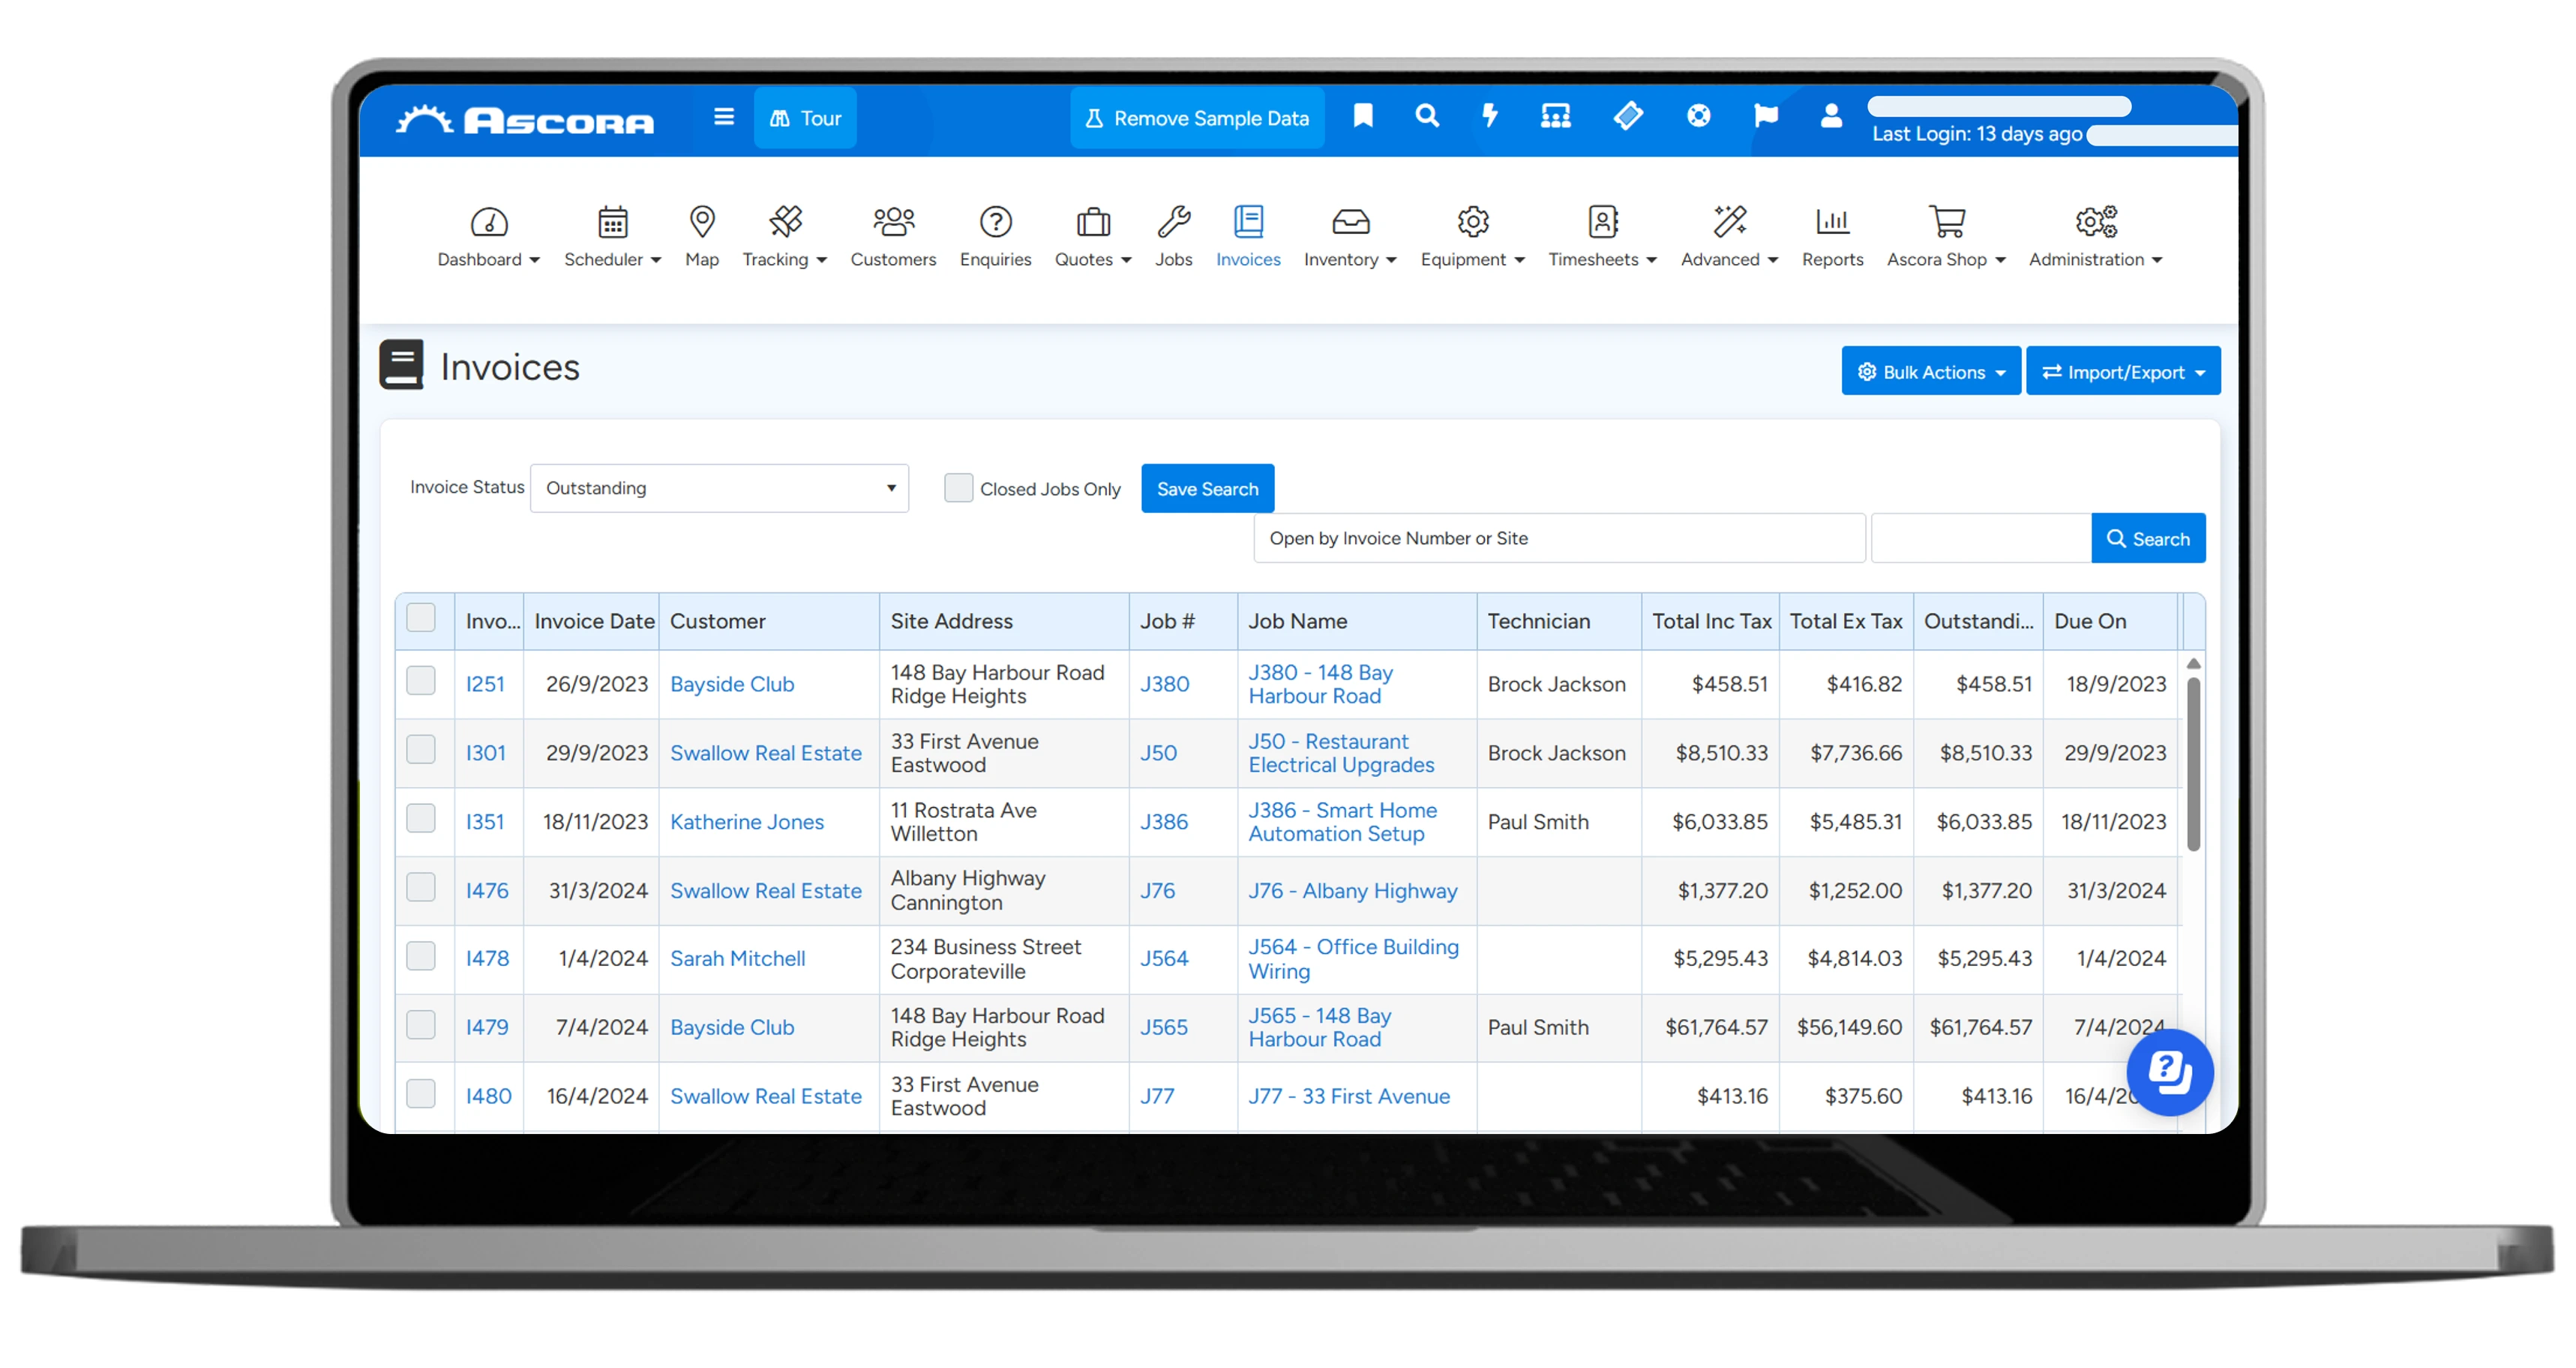Check the row checkbox for invoice I478
2576x1368 pixels.
421,956
